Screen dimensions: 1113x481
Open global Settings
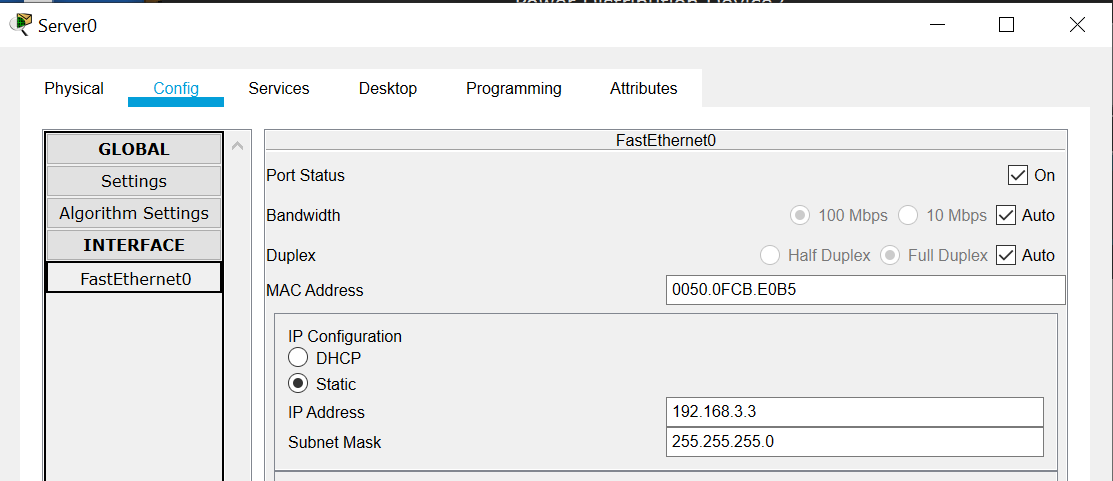pyautogui.click(x=134, y=181)
